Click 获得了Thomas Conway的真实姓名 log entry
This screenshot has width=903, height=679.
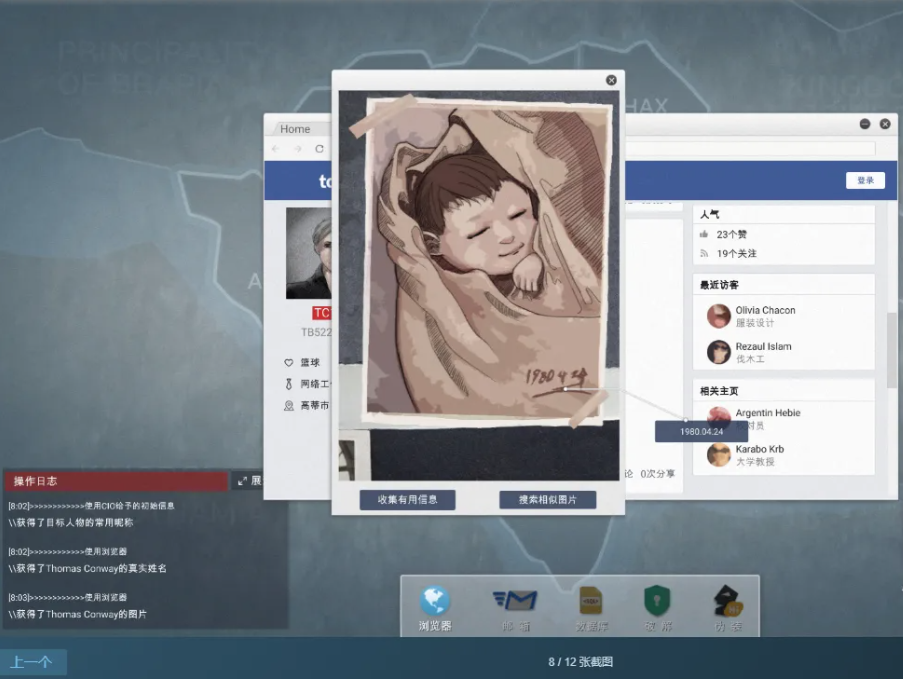(x=88, y=568)
